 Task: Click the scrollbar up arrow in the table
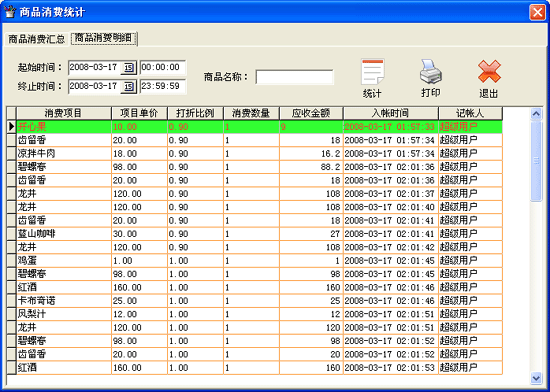tap(536, 114)
